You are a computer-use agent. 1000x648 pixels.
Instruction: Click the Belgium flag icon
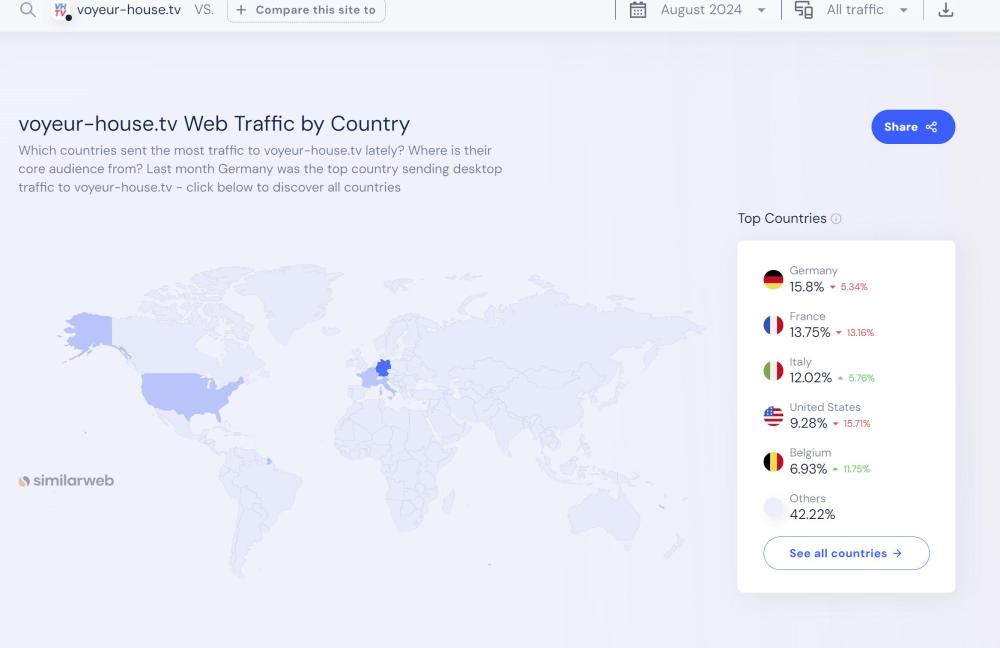tap(773, 461)
